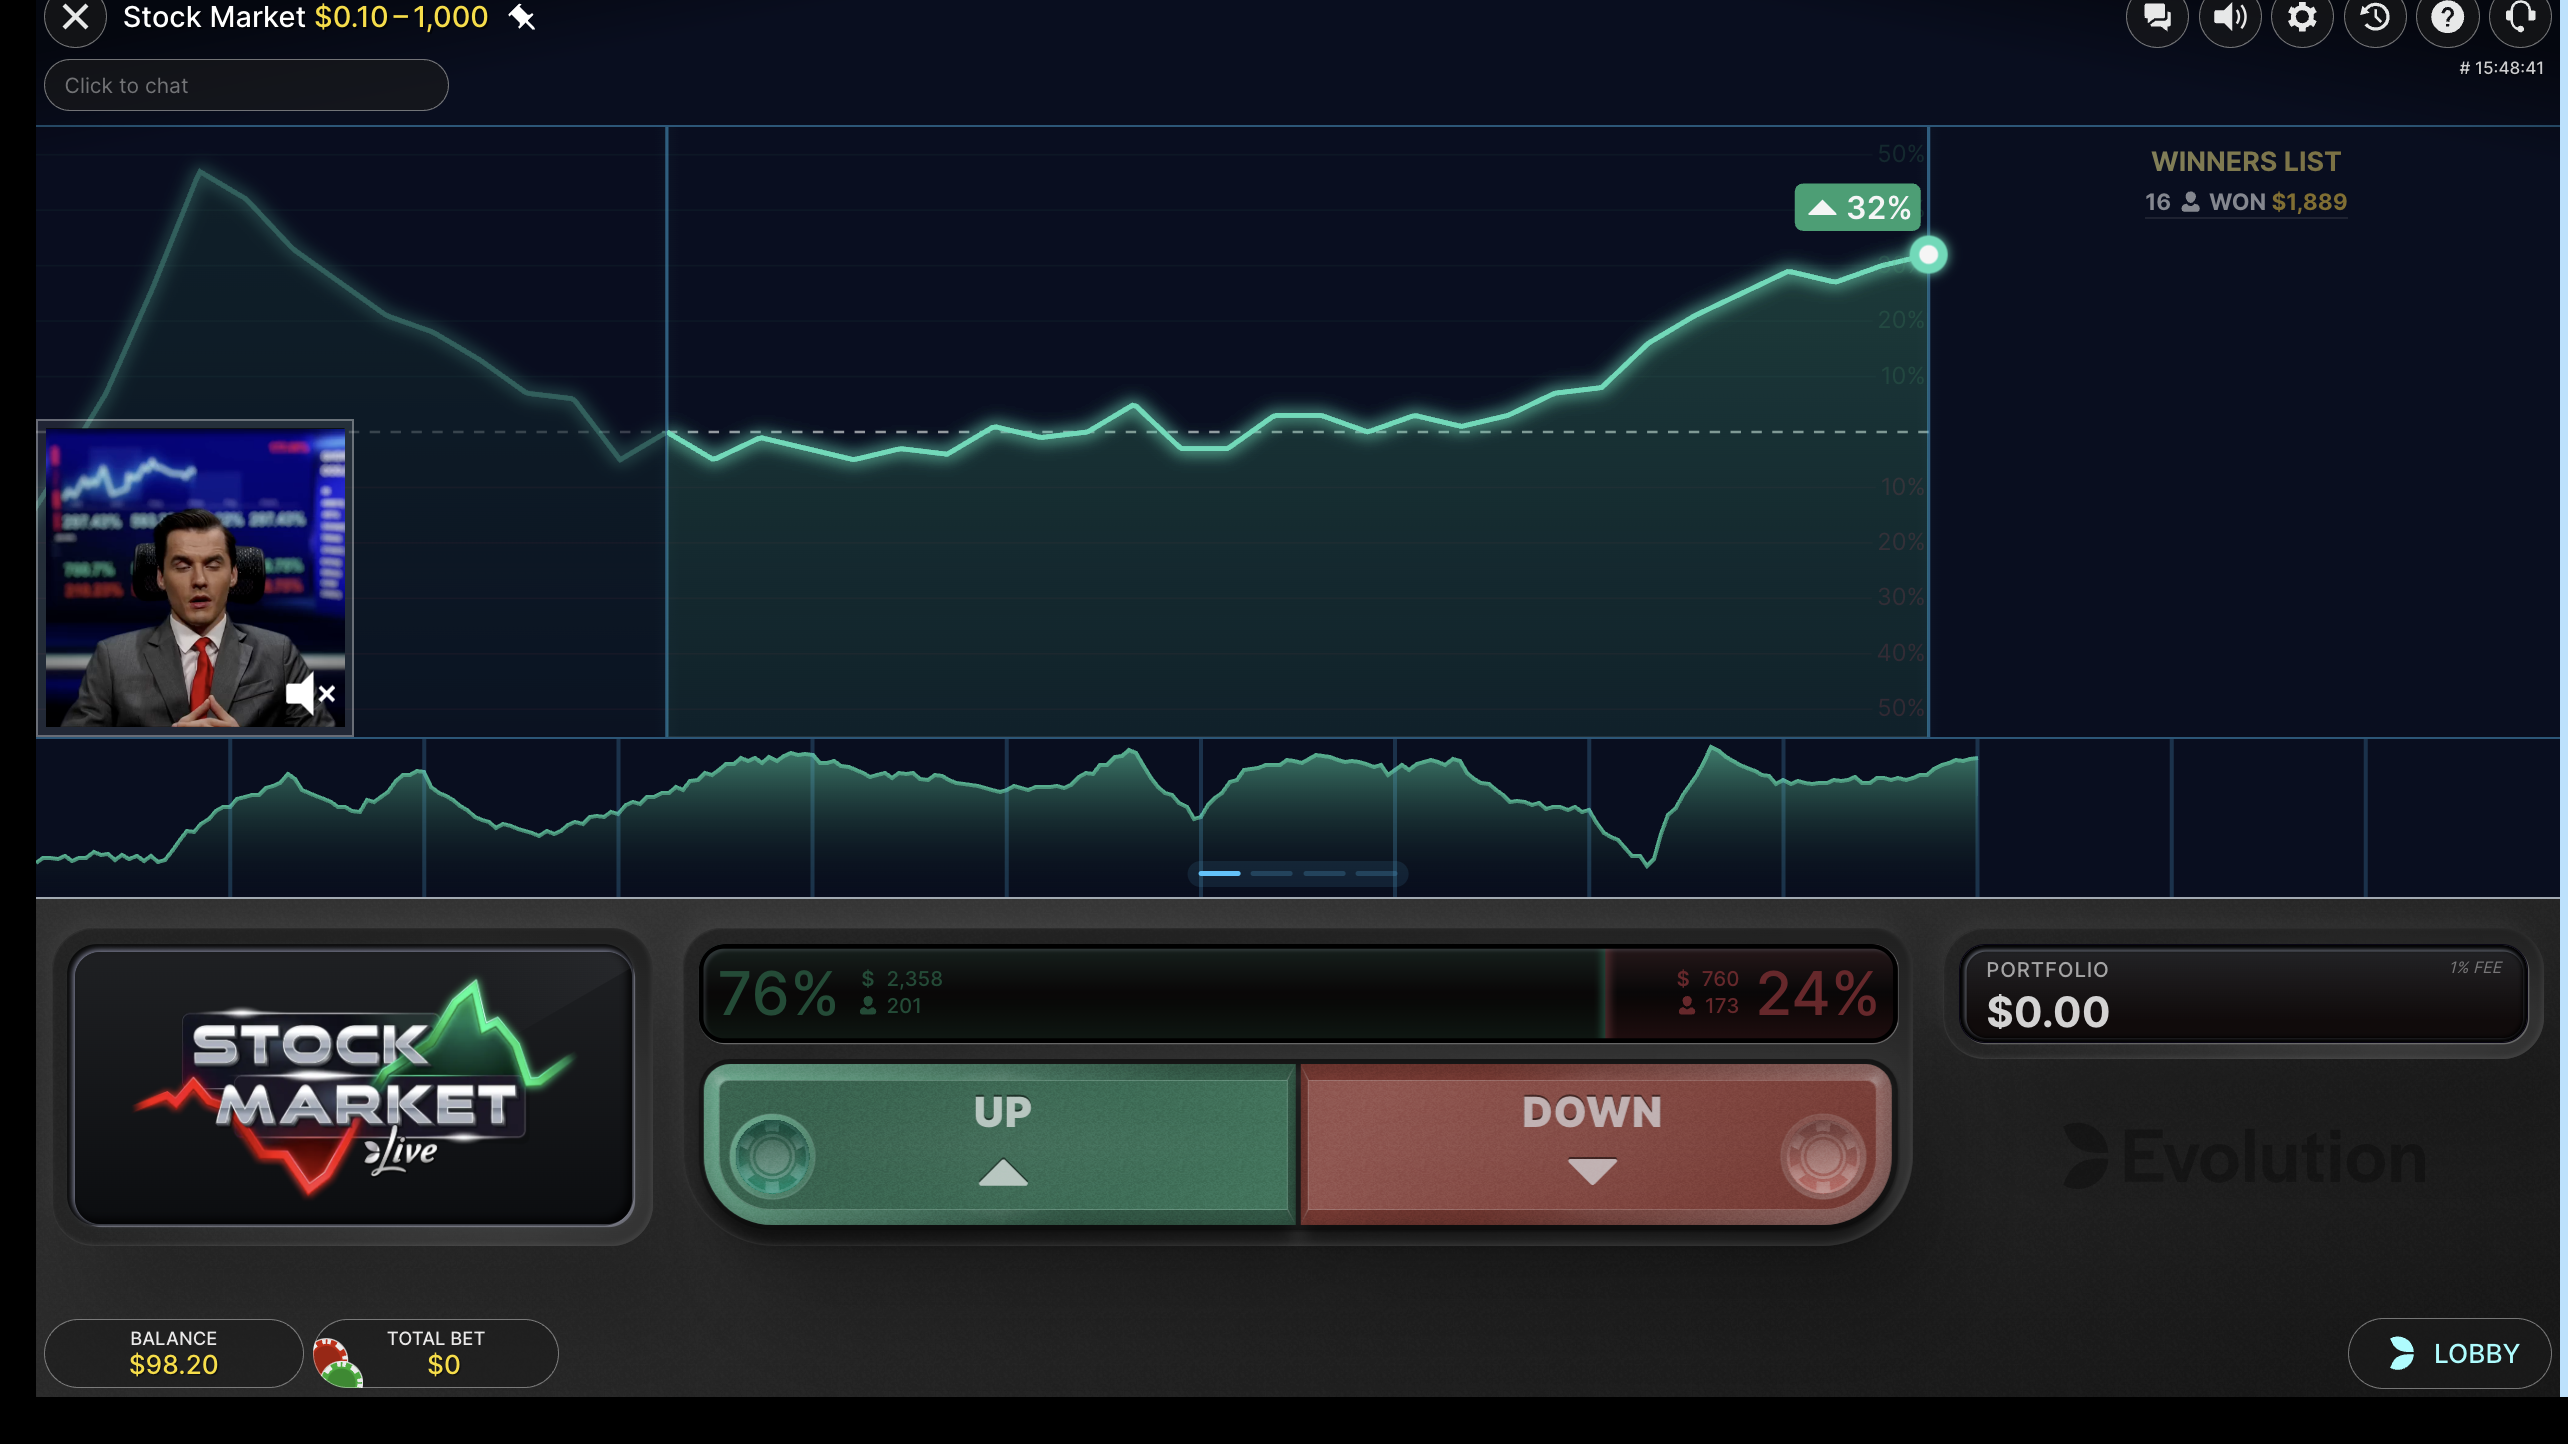Click the '$ 760' DOWN bet total
Viewport: 2568px width, 1444px height.
pyautogui.click(x=1708, y=979)
